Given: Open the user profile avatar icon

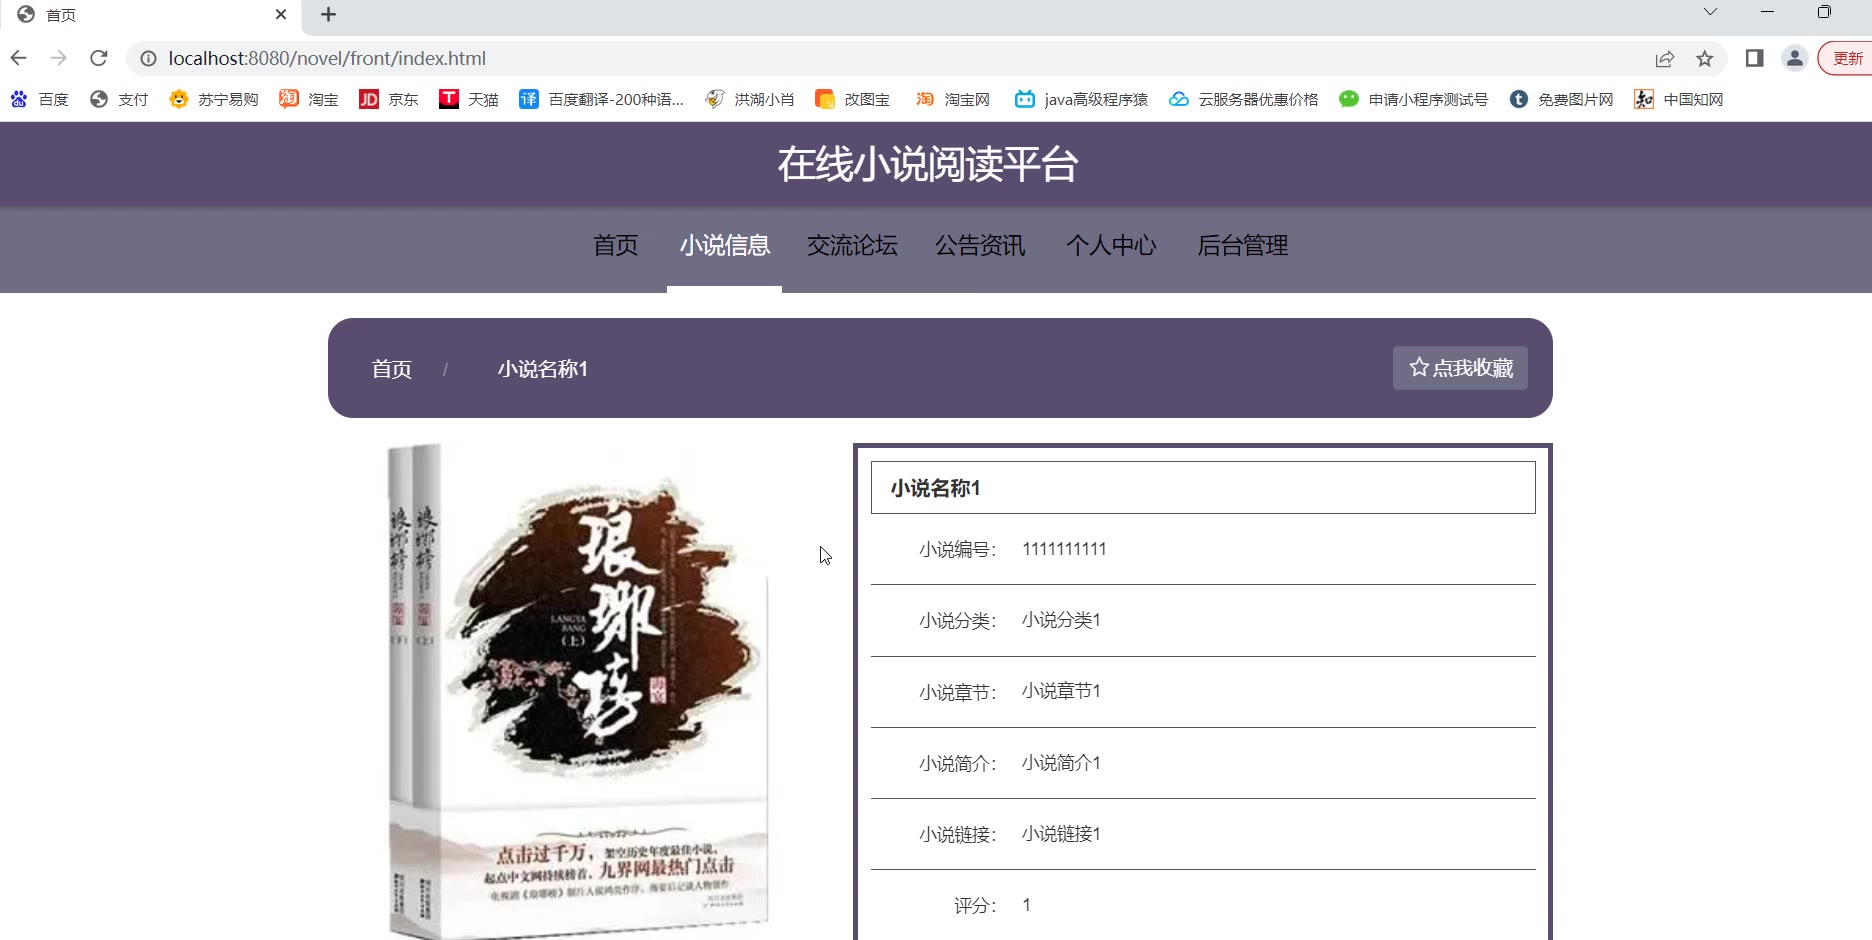Looking at the screenshot, I should tap(1795, 58).
